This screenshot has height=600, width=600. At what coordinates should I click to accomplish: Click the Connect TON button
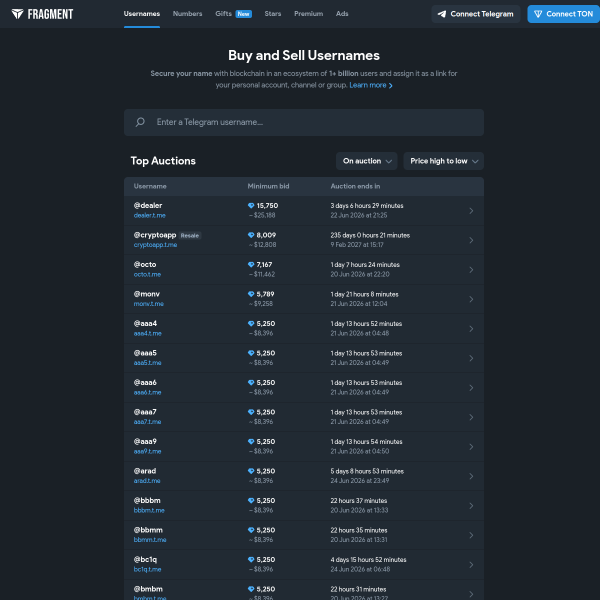click(564, 14)
